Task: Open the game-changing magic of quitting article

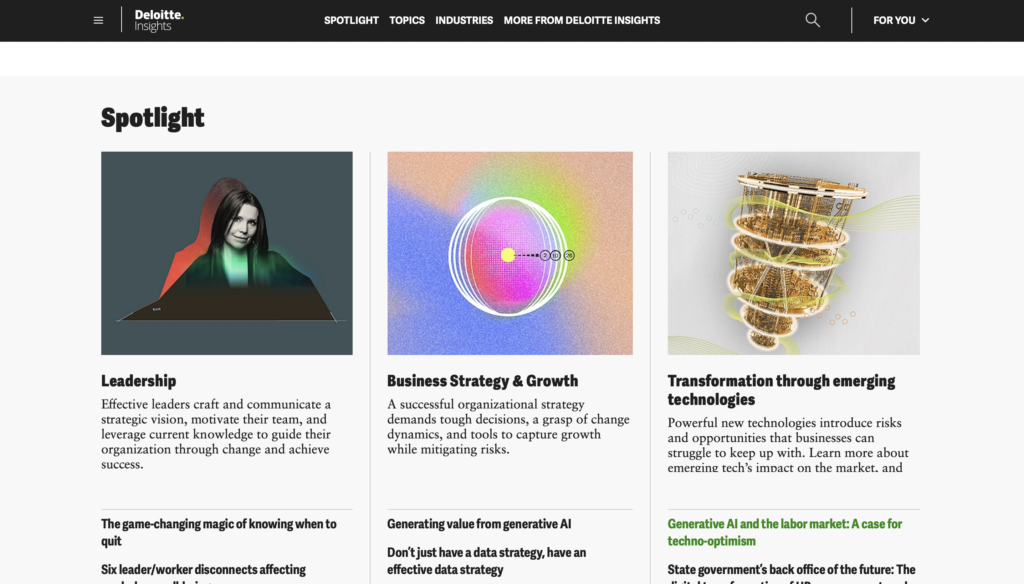Action: coord(219,532)
